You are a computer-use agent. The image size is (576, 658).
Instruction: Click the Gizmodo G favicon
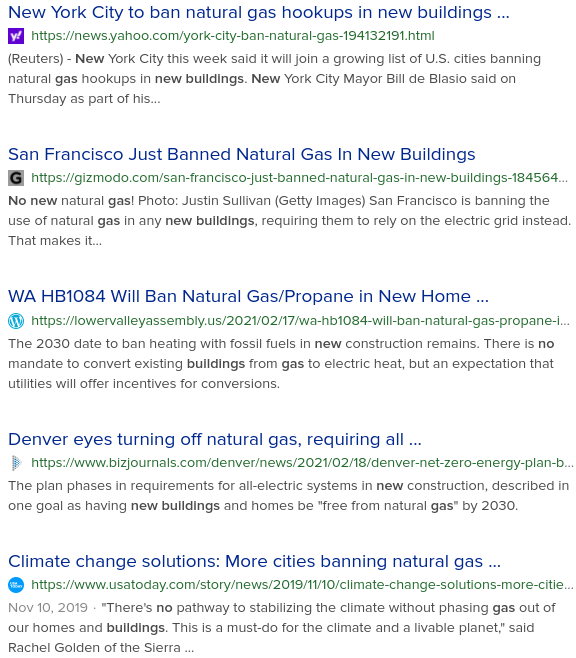(x=16, y=178)
